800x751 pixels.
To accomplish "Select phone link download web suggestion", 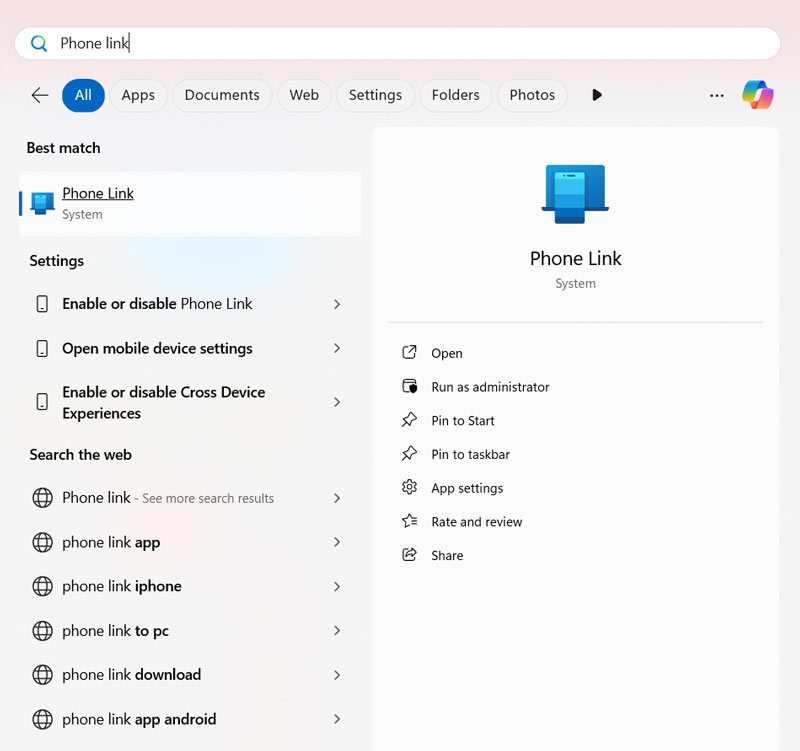I will coord(190,675).
